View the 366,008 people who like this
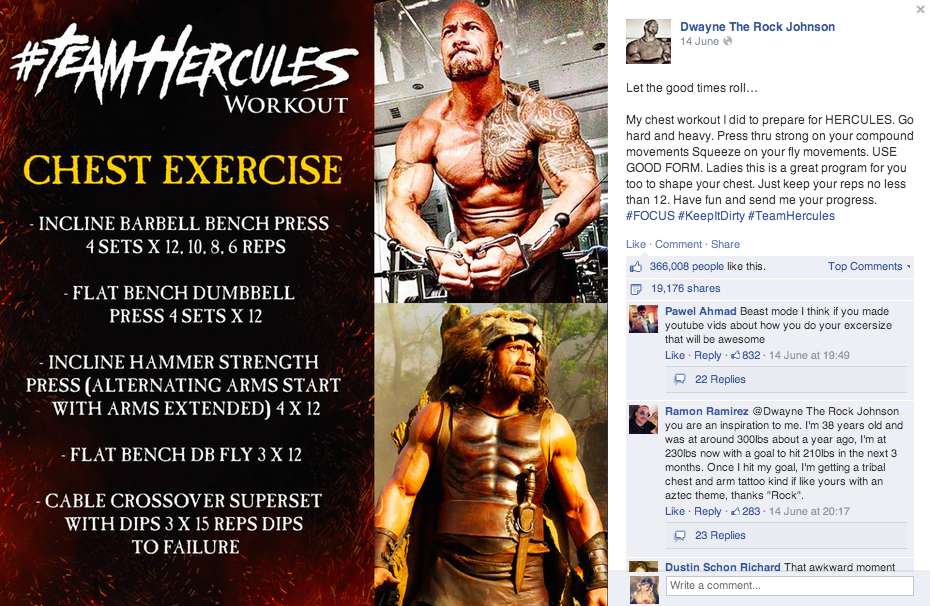The width and height of the screenshot is (930, 606). point(686,266)
